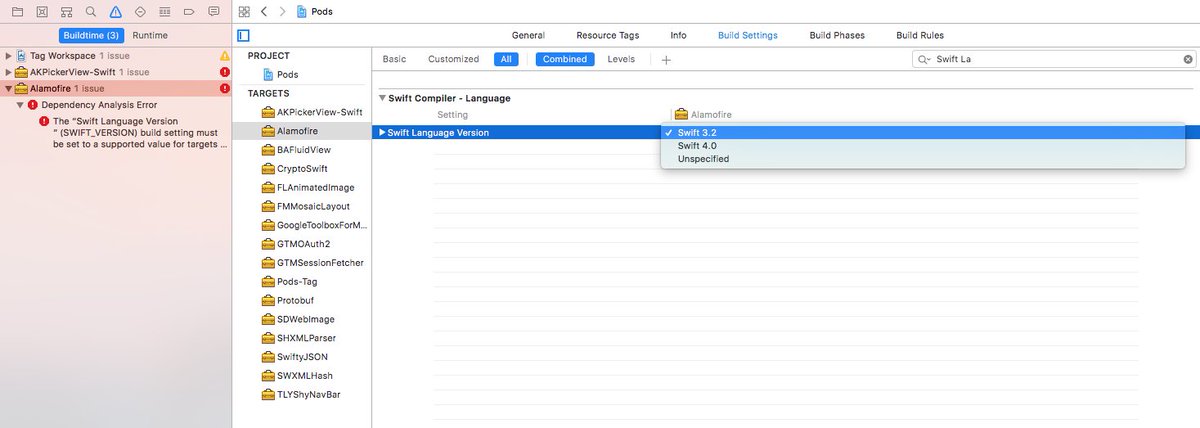This screenshot has height=428, width=1200.
Task: Open the Symbol navigator hierarchy icon
Action: (66, 11)
